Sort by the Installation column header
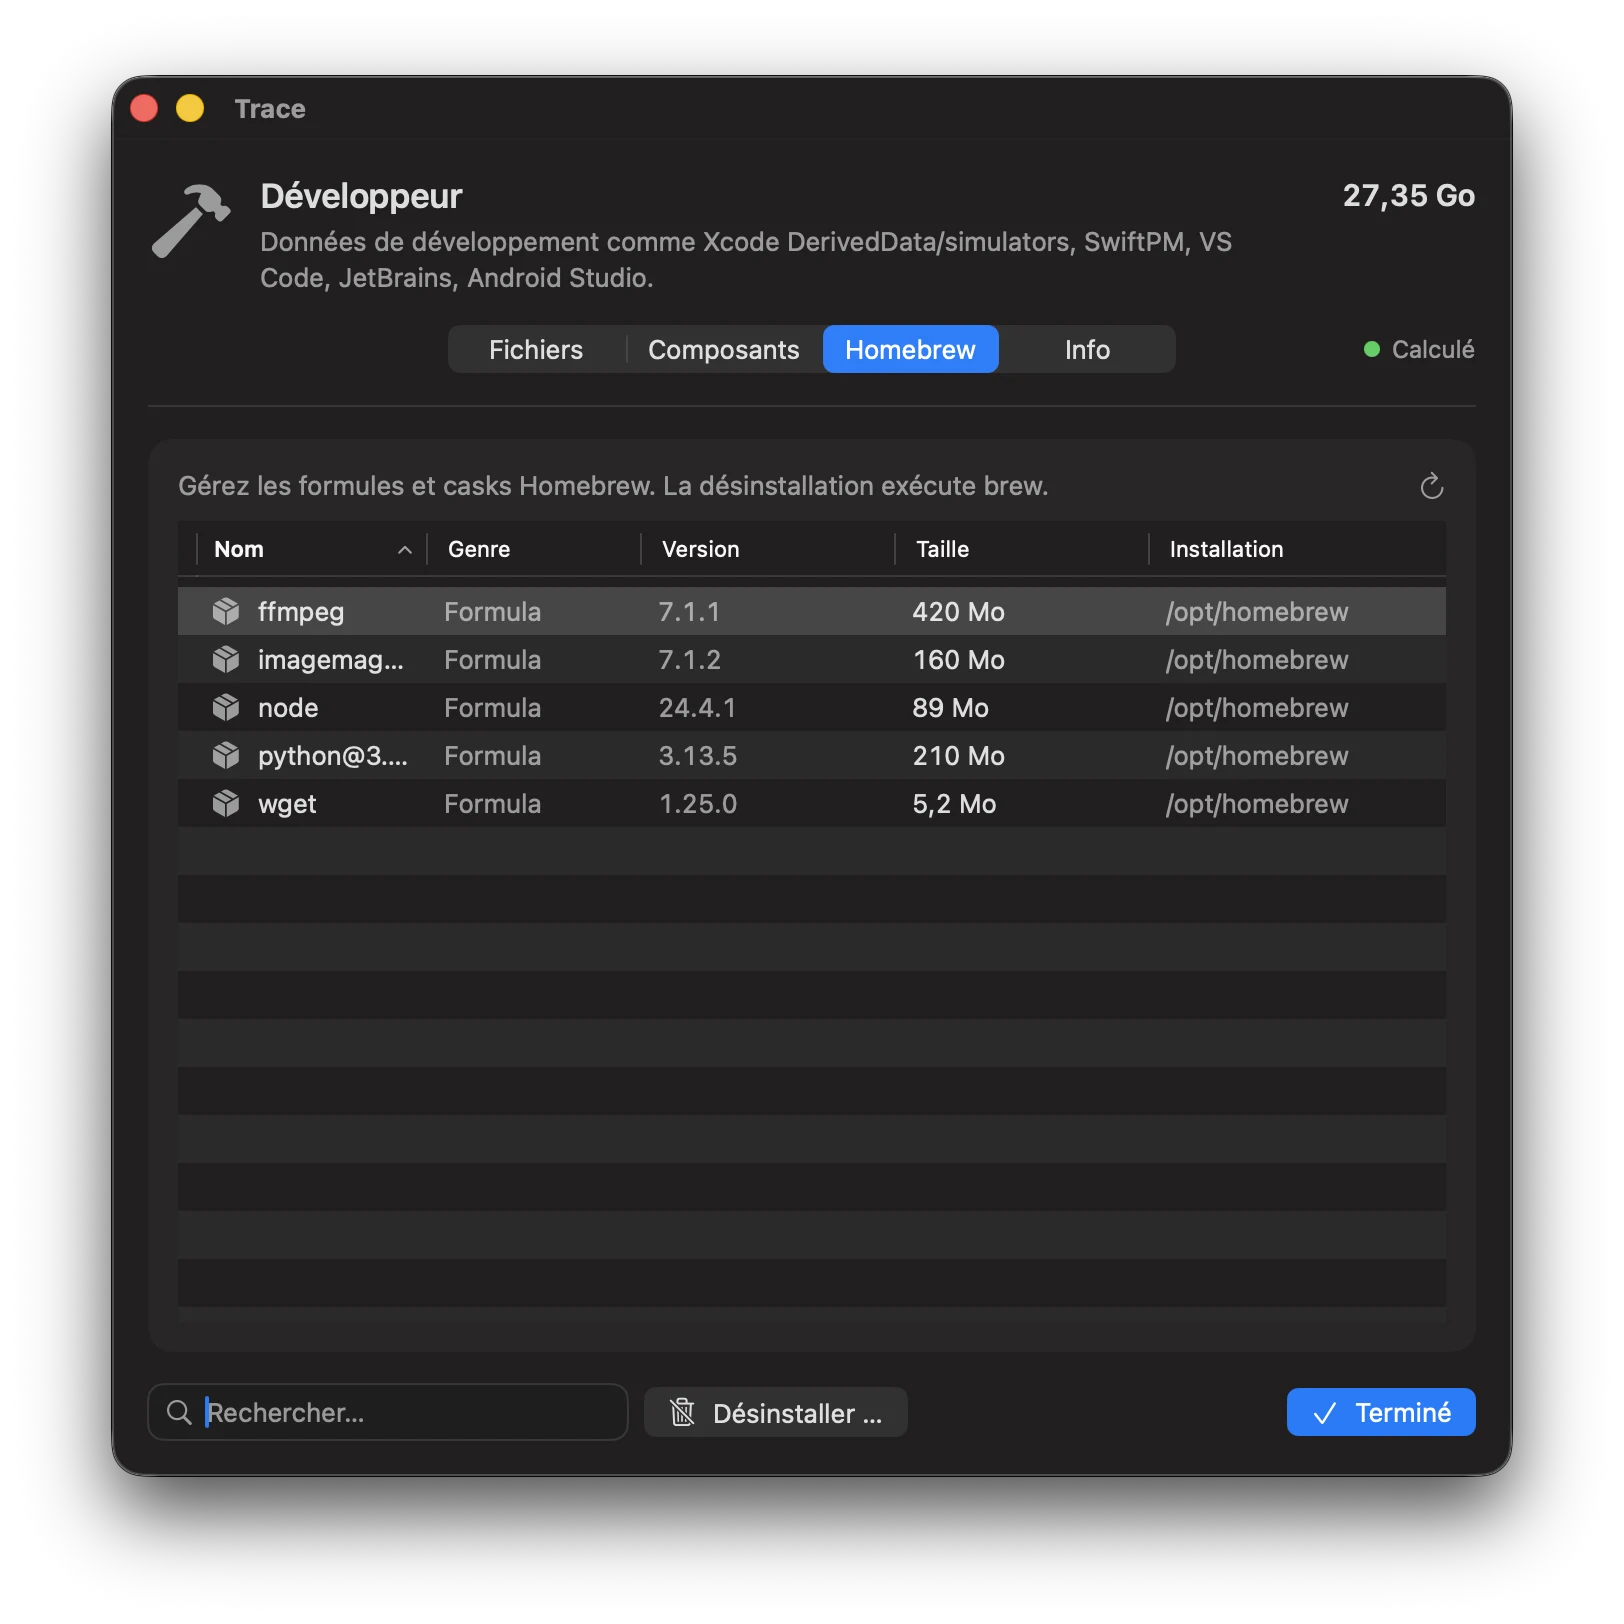The height and width of the screenshot is (1624, 1624). [x=1298, y=549]
